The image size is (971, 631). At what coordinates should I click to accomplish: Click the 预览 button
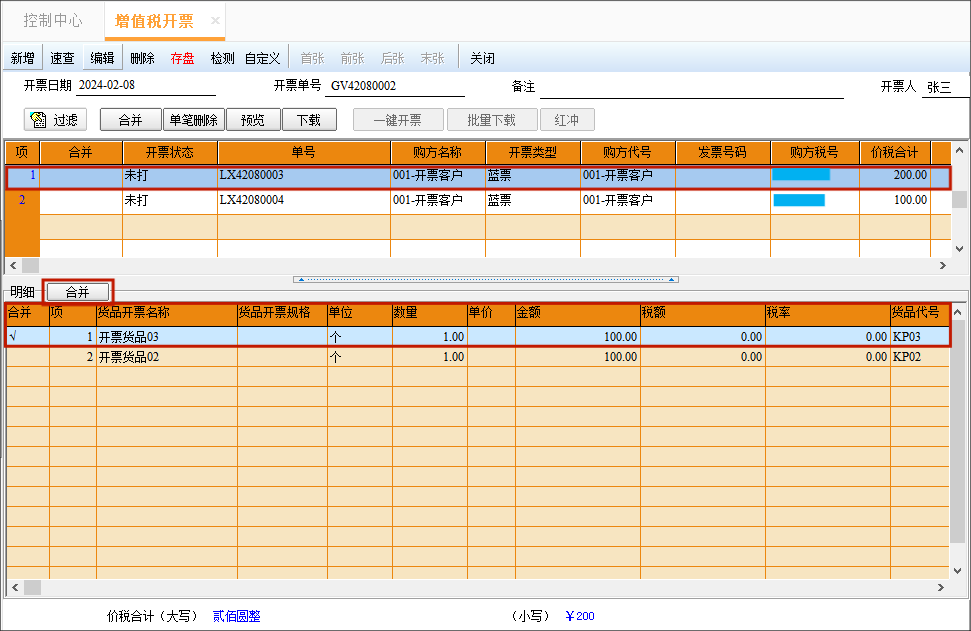253,120
